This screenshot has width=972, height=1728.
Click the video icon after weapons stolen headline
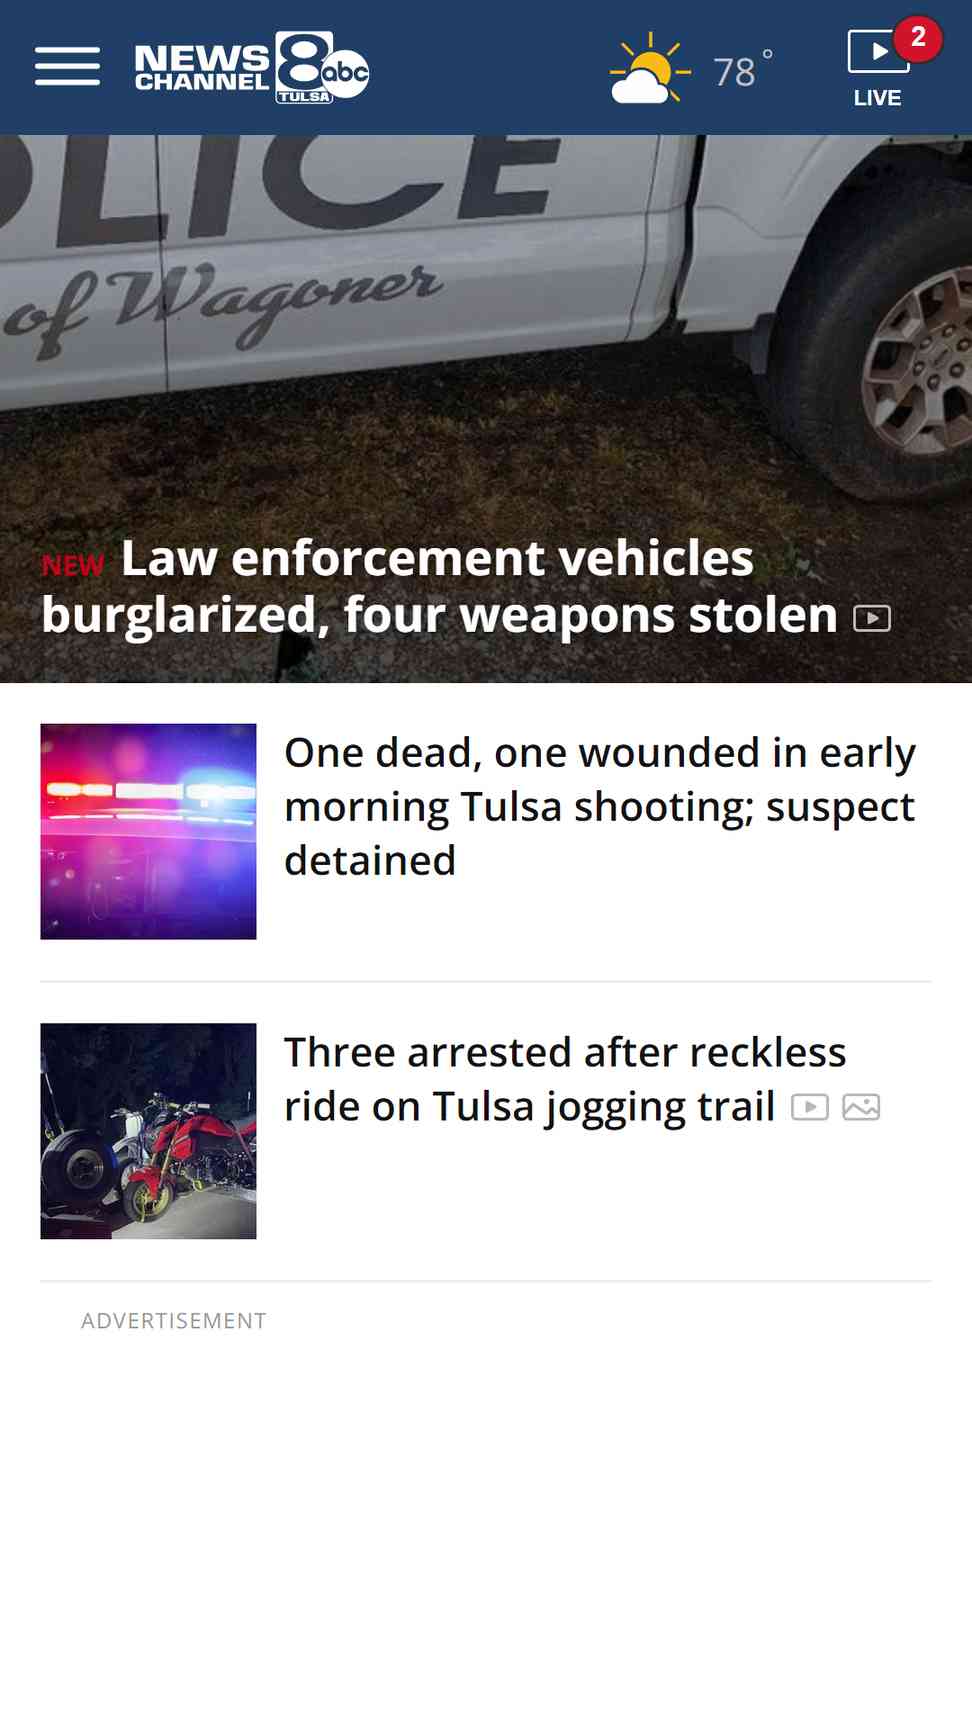pos(872,619)
